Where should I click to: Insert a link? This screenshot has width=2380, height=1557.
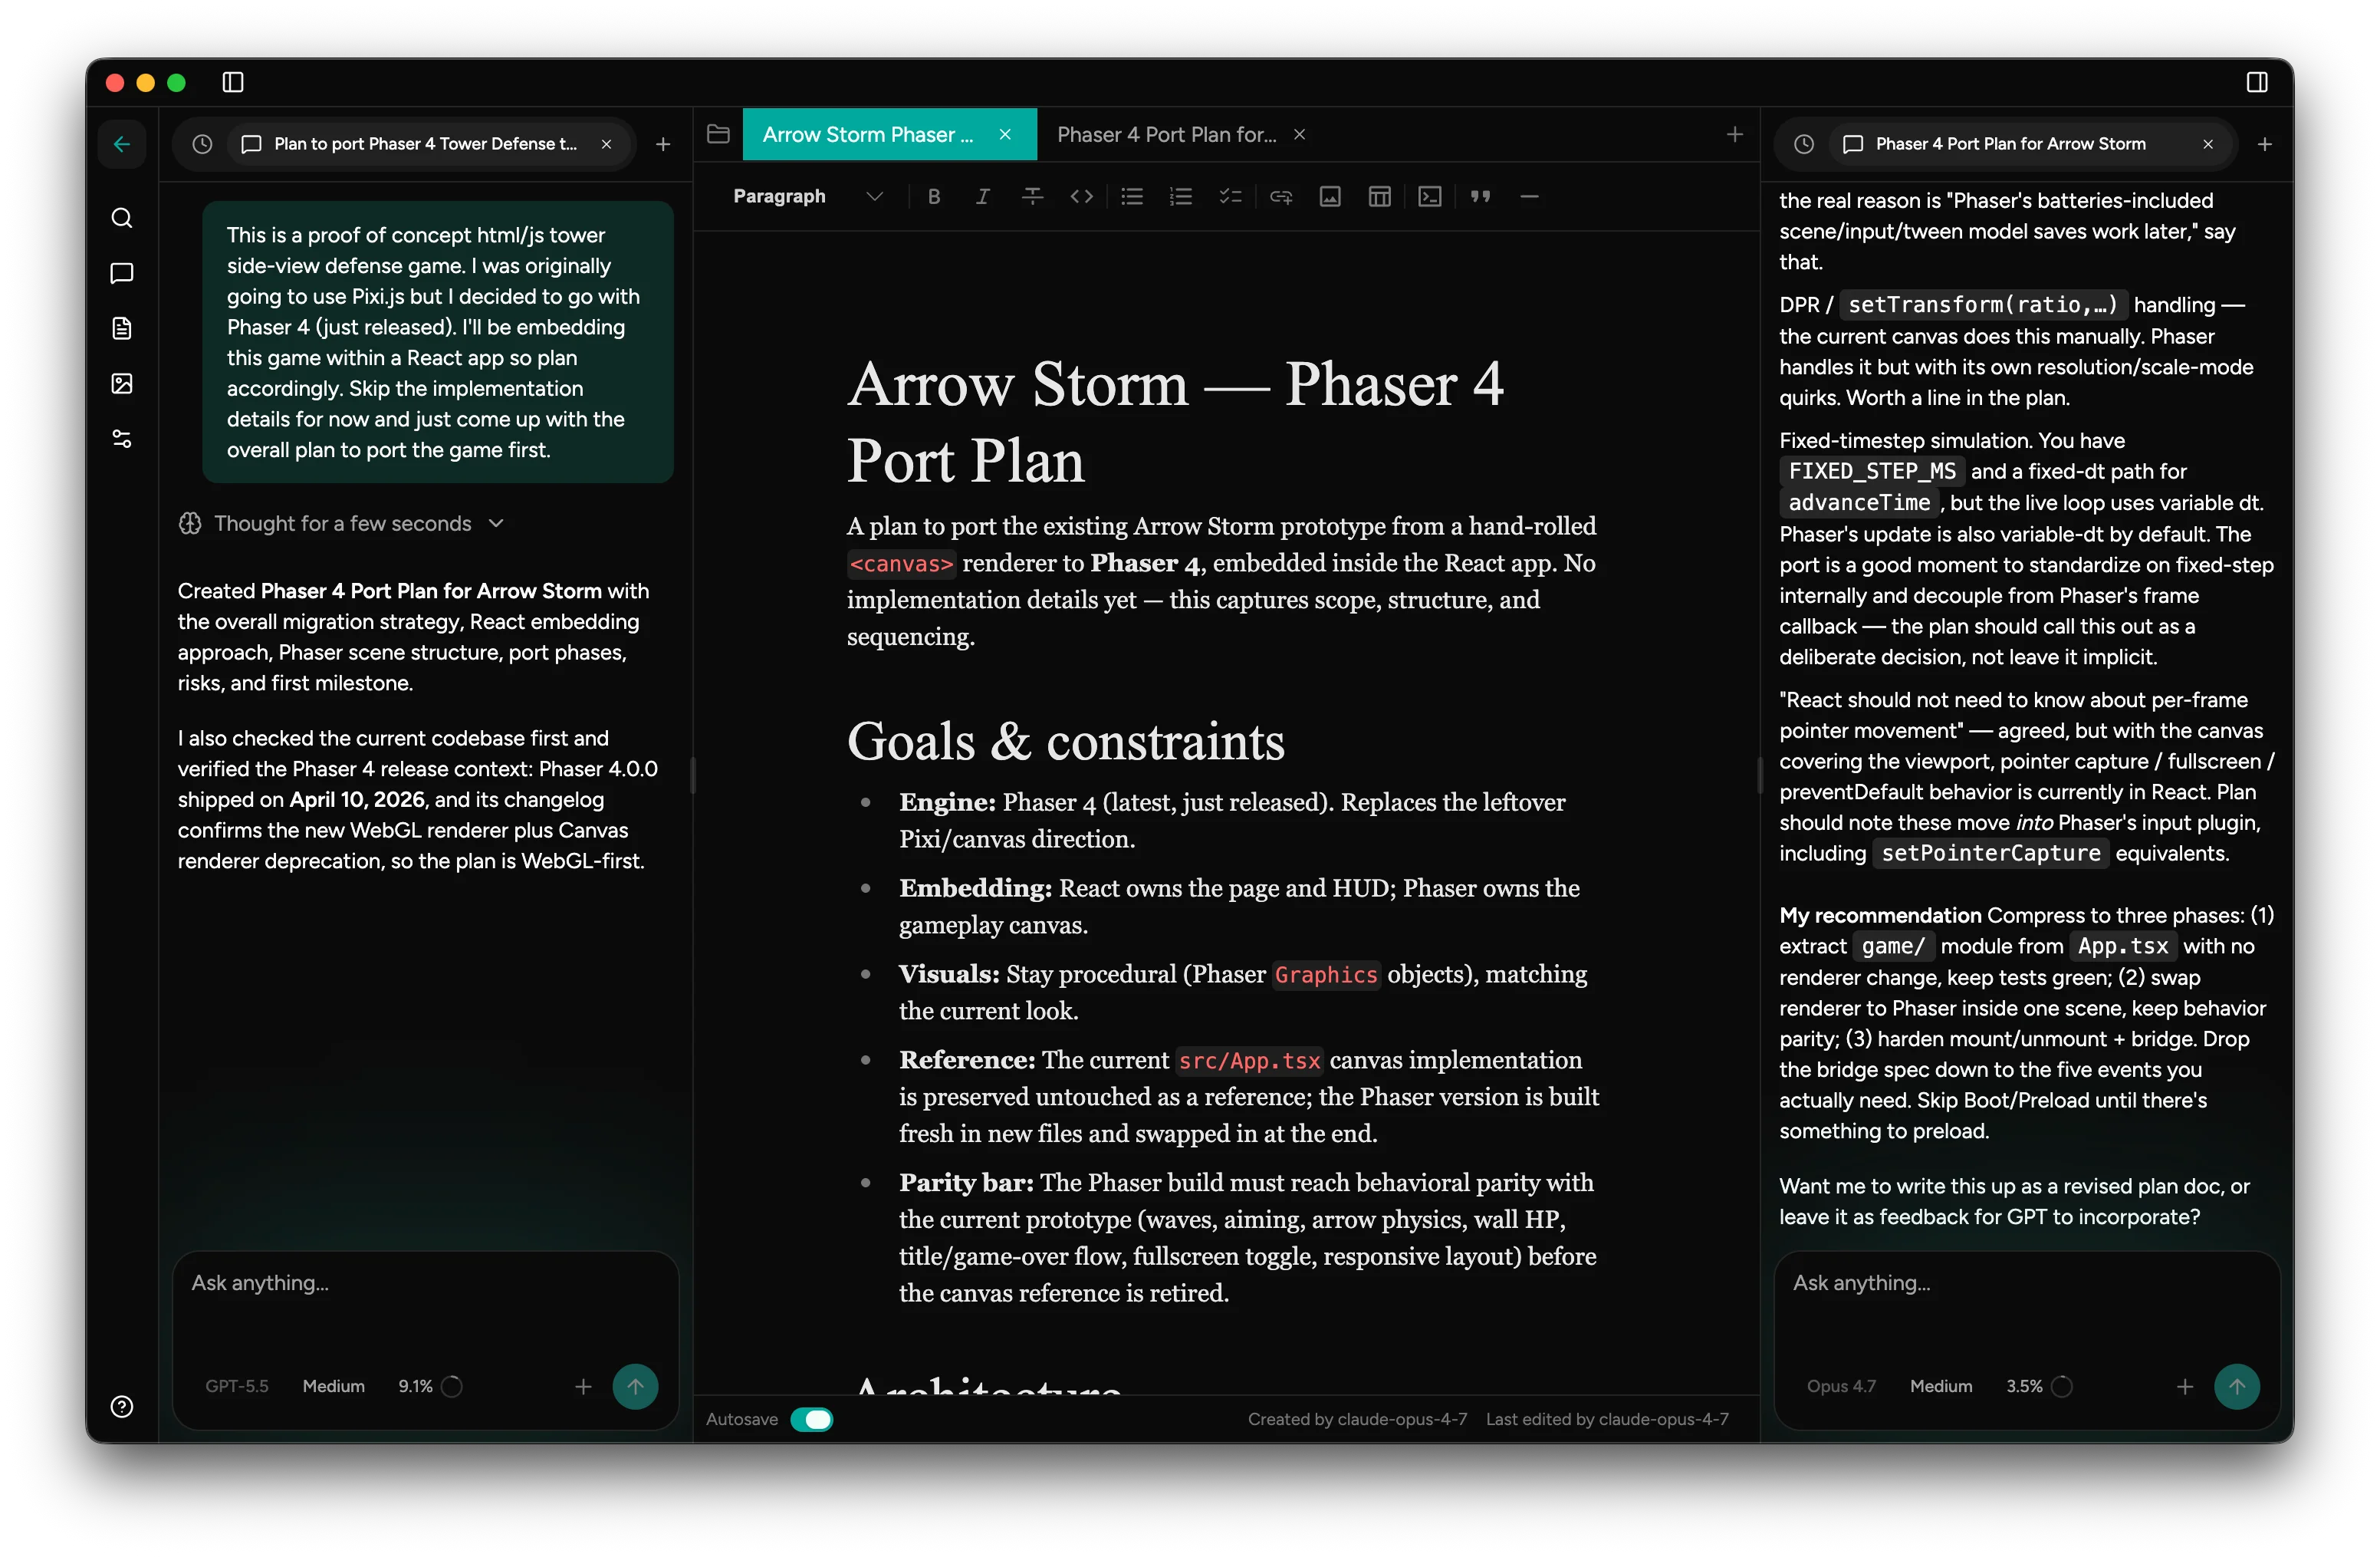click(x=1281, y=197)
